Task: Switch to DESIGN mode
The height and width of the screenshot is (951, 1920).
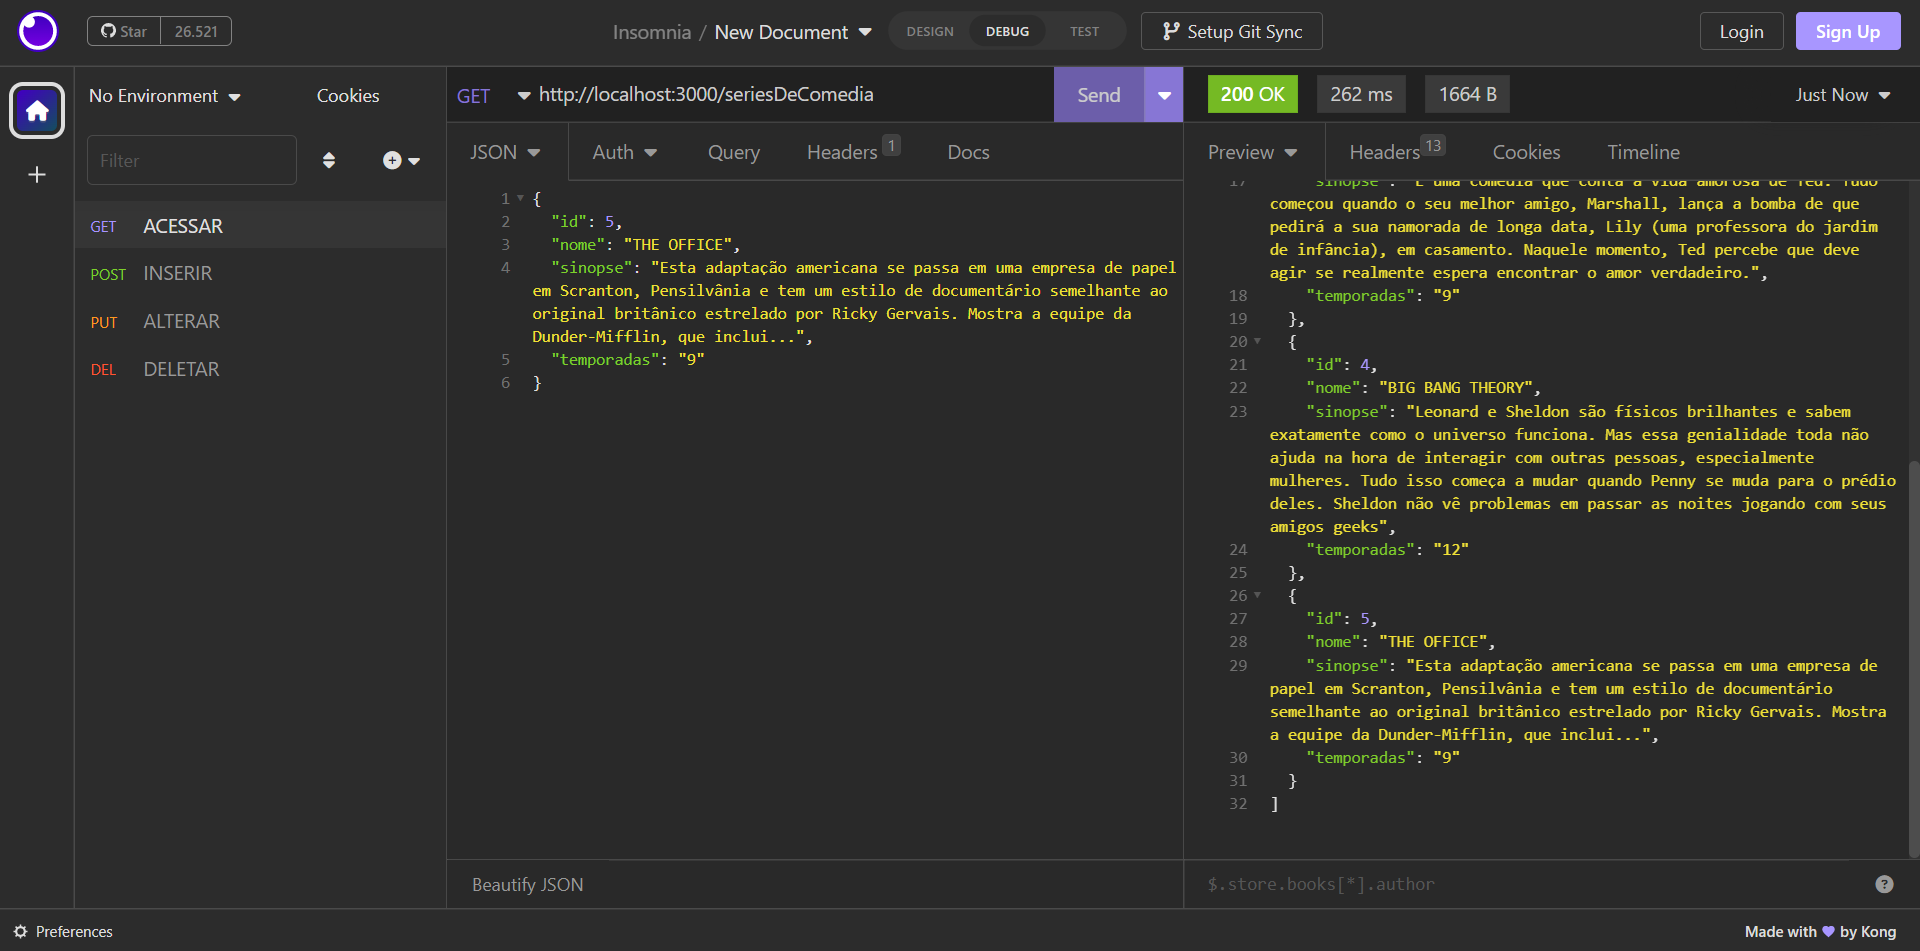Action: coord(930,31)
